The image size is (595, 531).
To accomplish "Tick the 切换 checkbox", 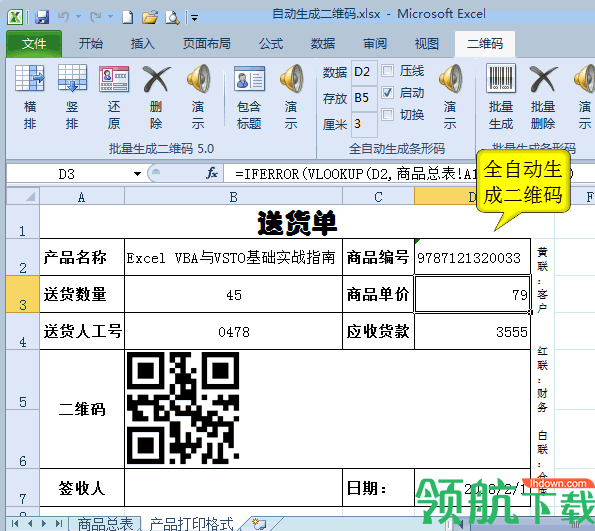I will 387,114.
